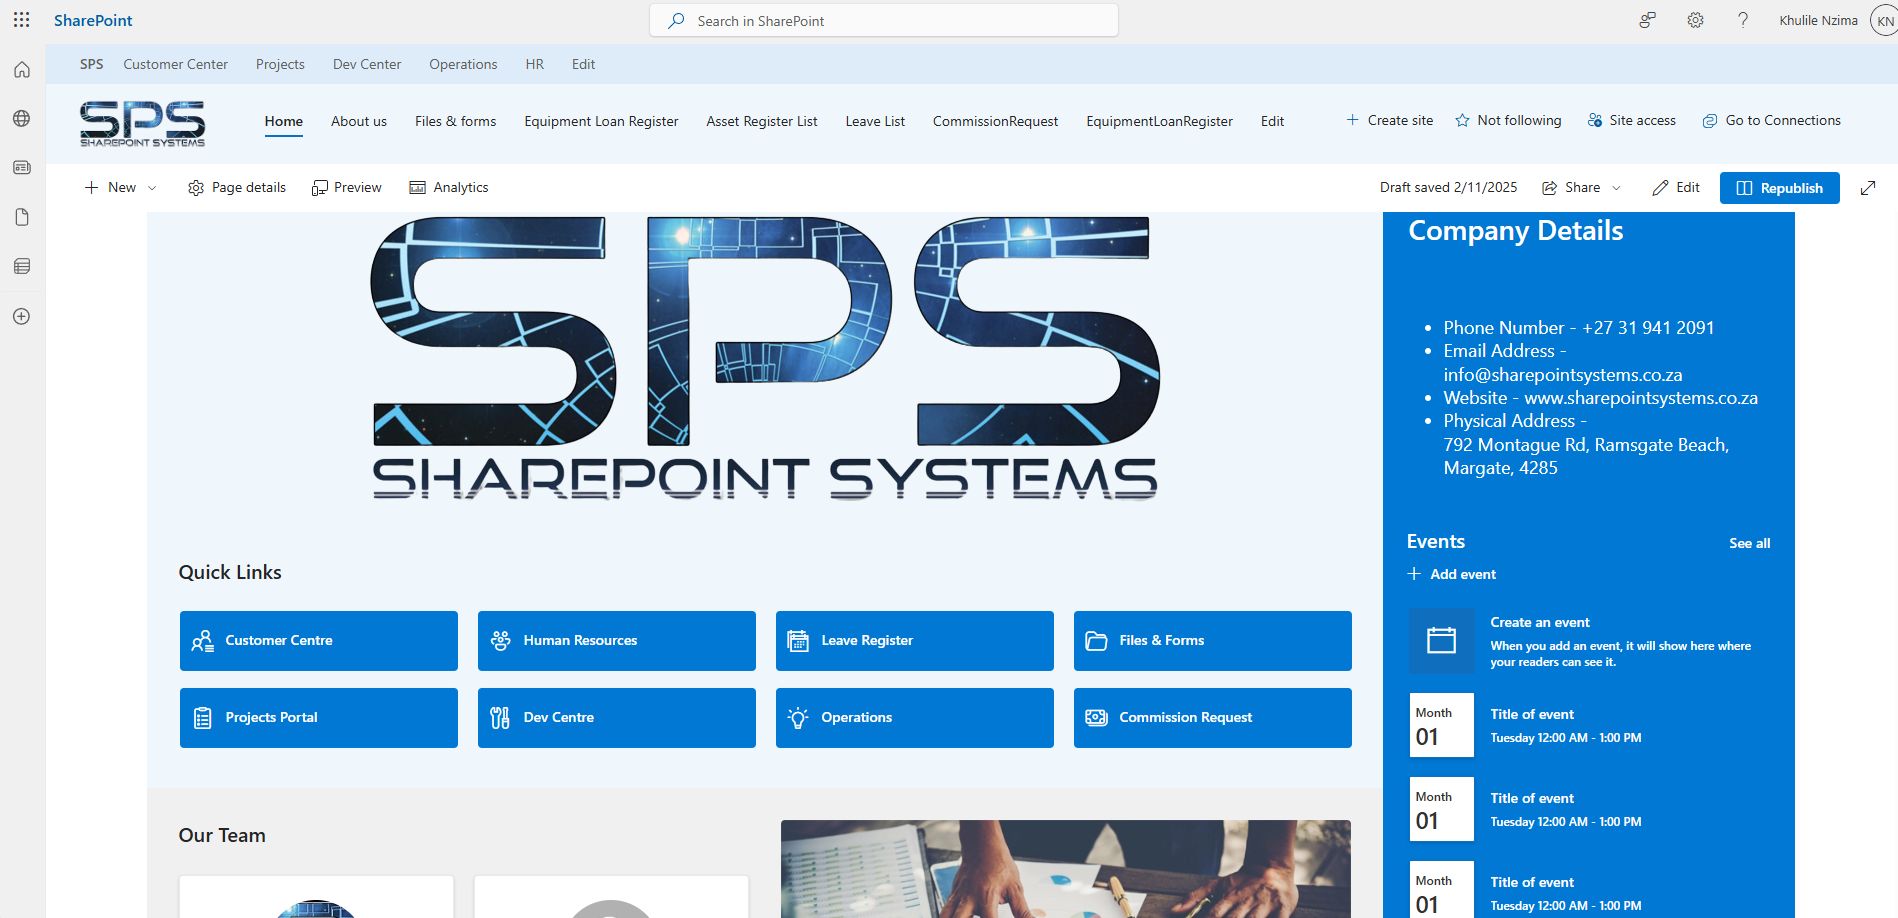This screenshot has height=918, width=1898.
Task: Go to About us navigation tab
Action: [x=359, y=121]
